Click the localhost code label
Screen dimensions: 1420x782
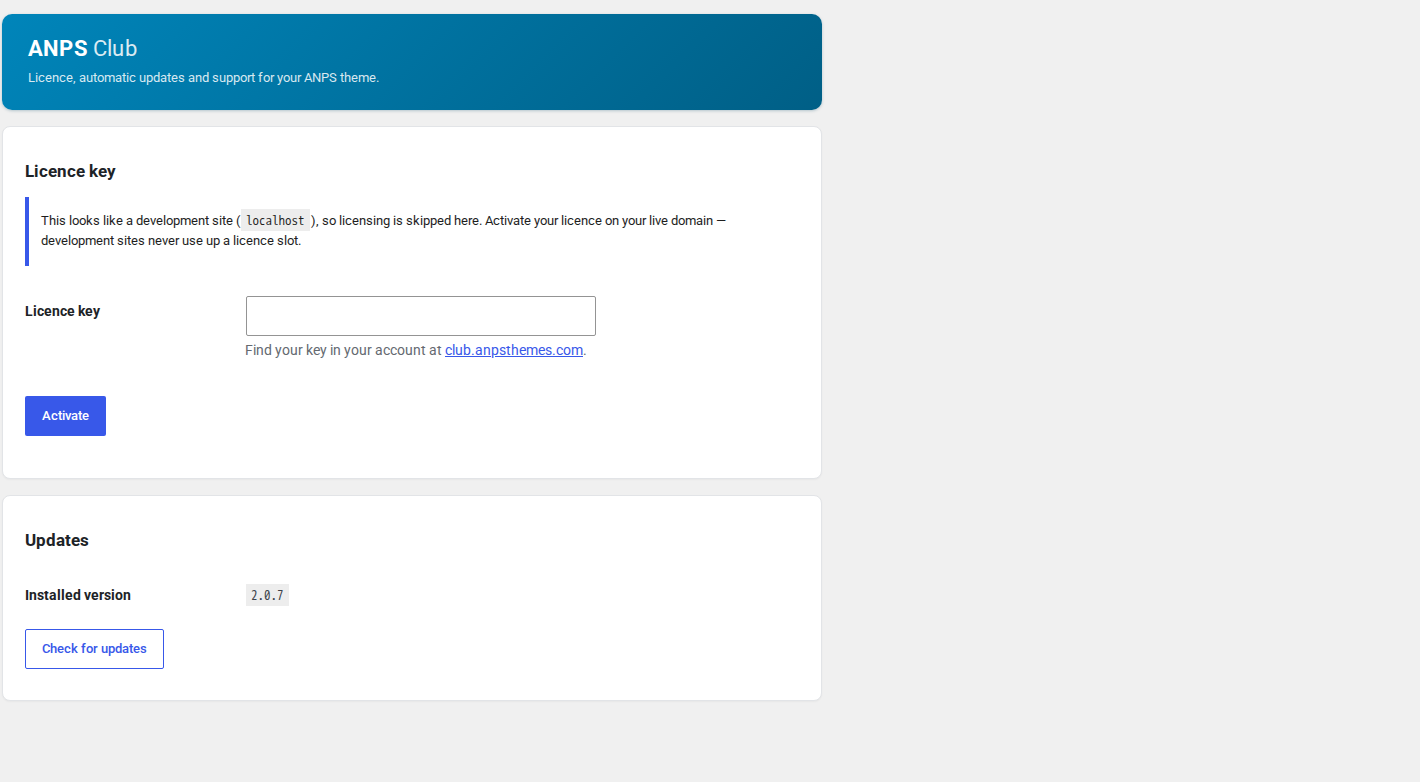click(x=275, y=220)
